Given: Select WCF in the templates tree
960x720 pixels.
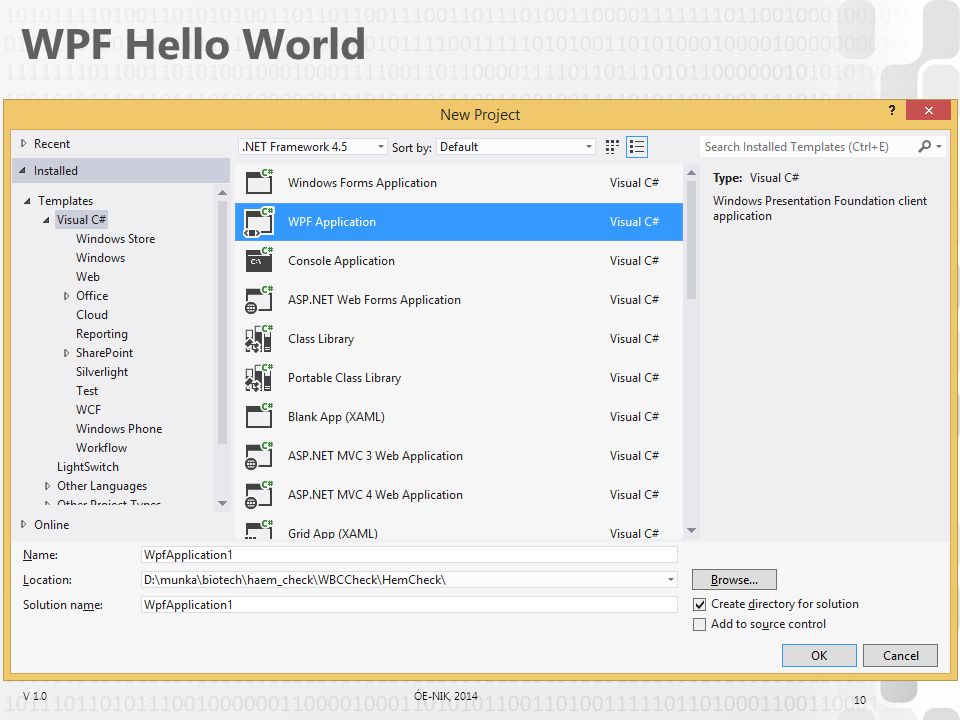Looking at the screenshot, I should click(x=88, y=410).
